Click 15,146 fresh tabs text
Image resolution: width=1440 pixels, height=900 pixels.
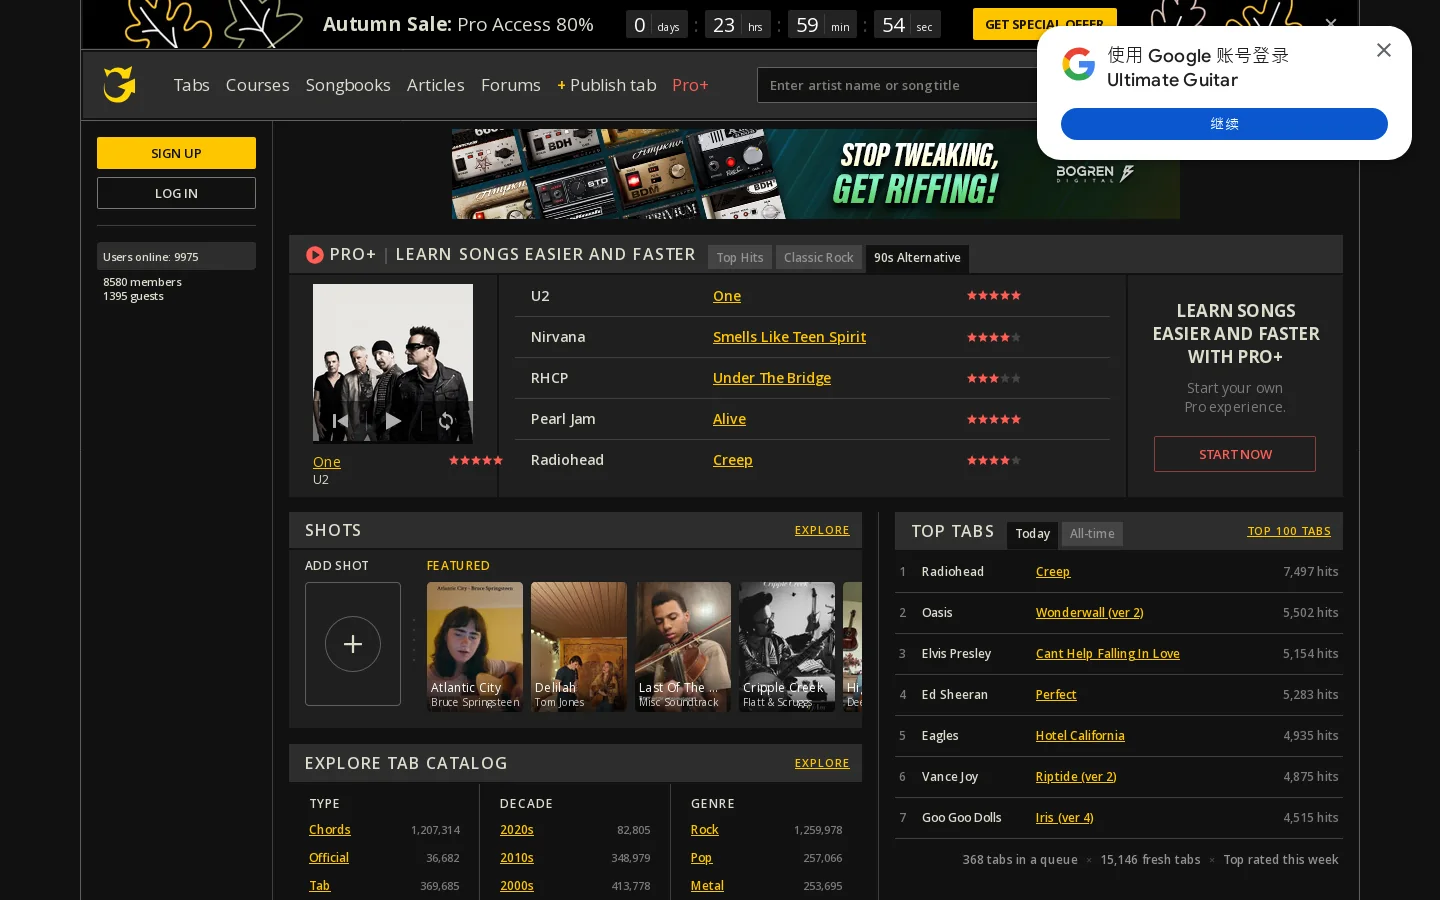point(1150,860)
